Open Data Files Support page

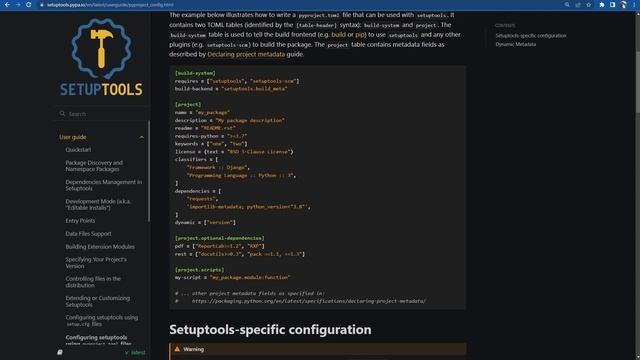coord(88,234)
